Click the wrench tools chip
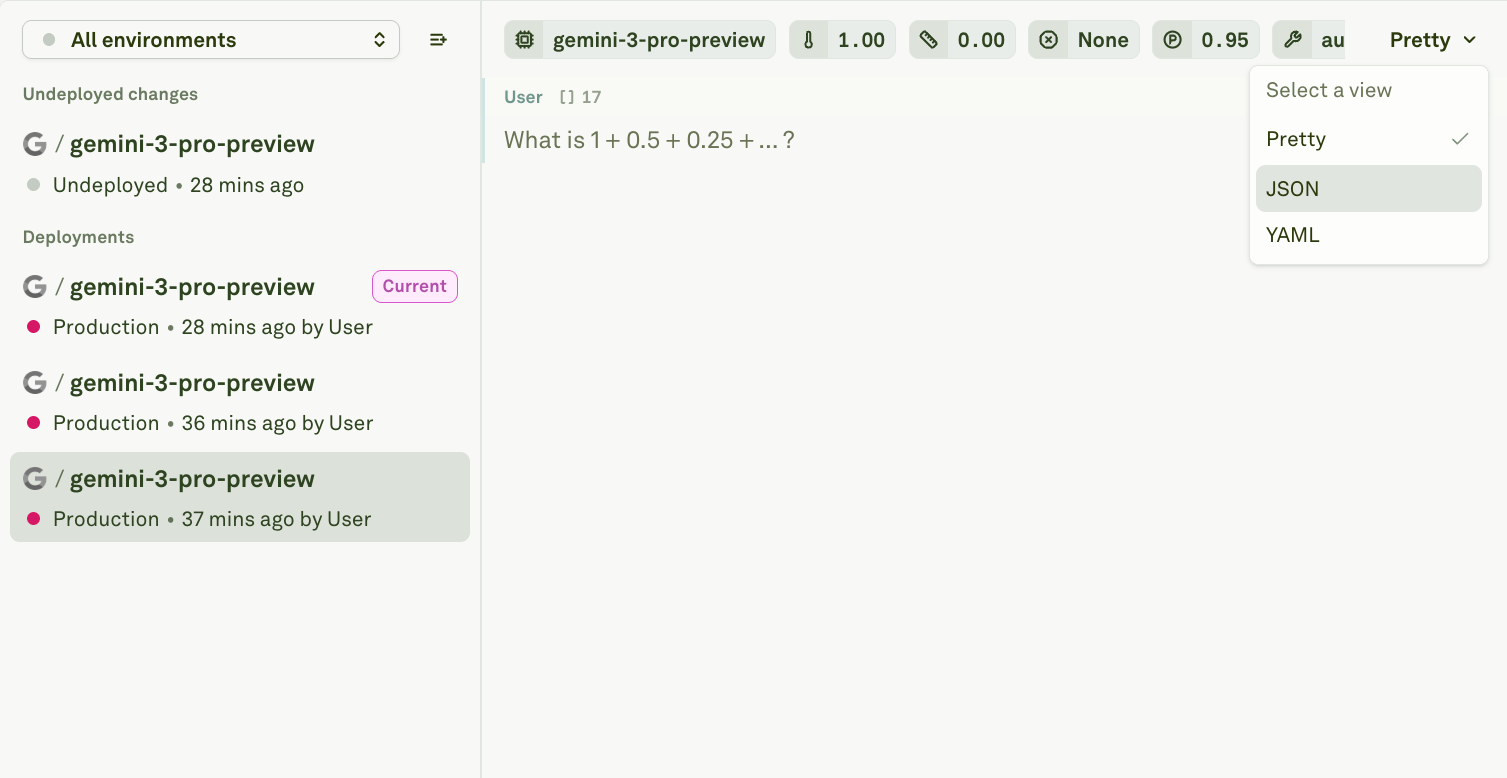Image resolution: width=1507 pixels, height=778 pixels. coord(1309,40)
